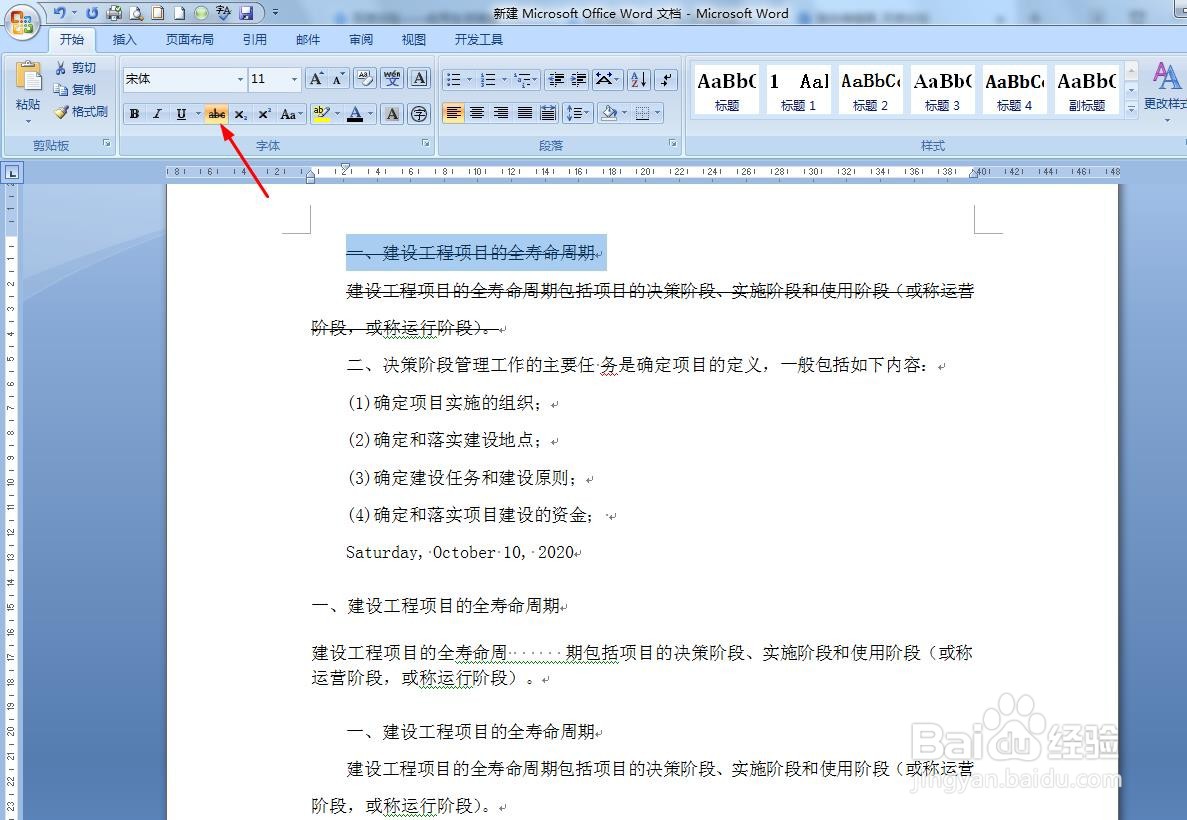
Task: Toggle Italic formatting
Action: (x=156, y=113)
